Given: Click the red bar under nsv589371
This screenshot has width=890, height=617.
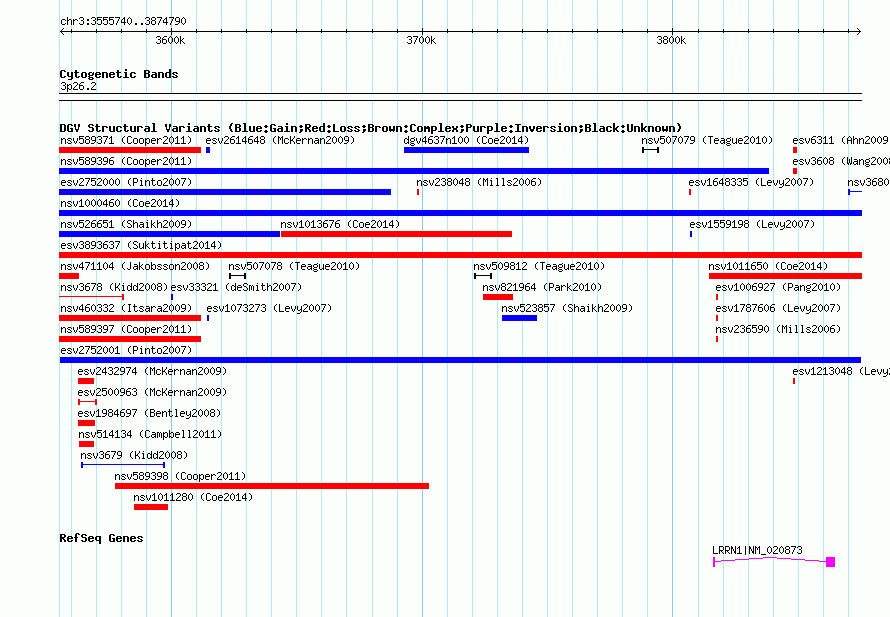Looking at the screenshot, I should pyautogui.click(x=130, y=150).
